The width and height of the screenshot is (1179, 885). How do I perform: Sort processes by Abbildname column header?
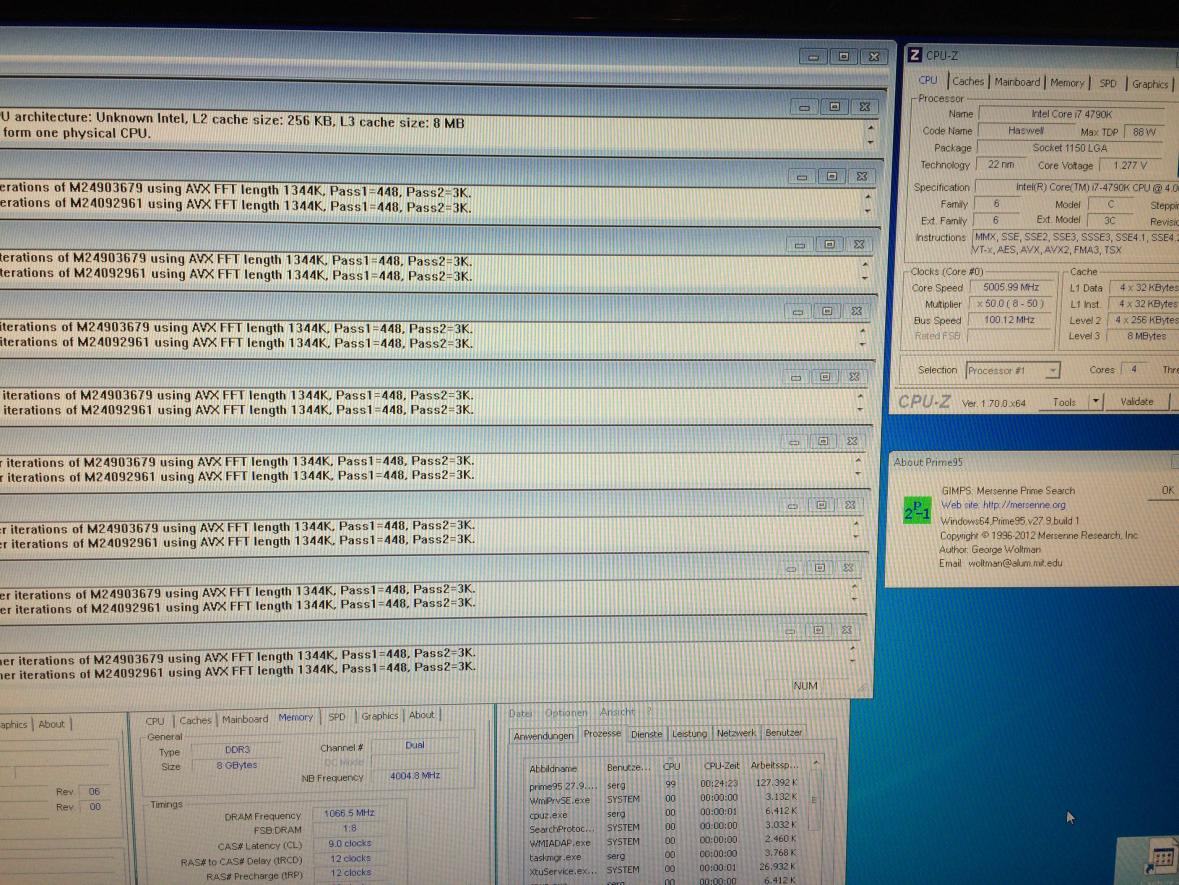[553, 768]
